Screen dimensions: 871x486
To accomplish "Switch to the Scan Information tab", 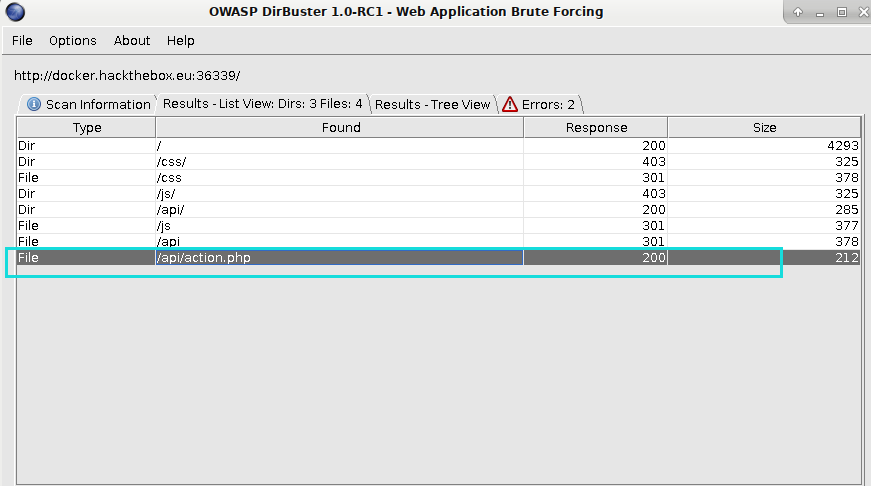I will 88,104.
